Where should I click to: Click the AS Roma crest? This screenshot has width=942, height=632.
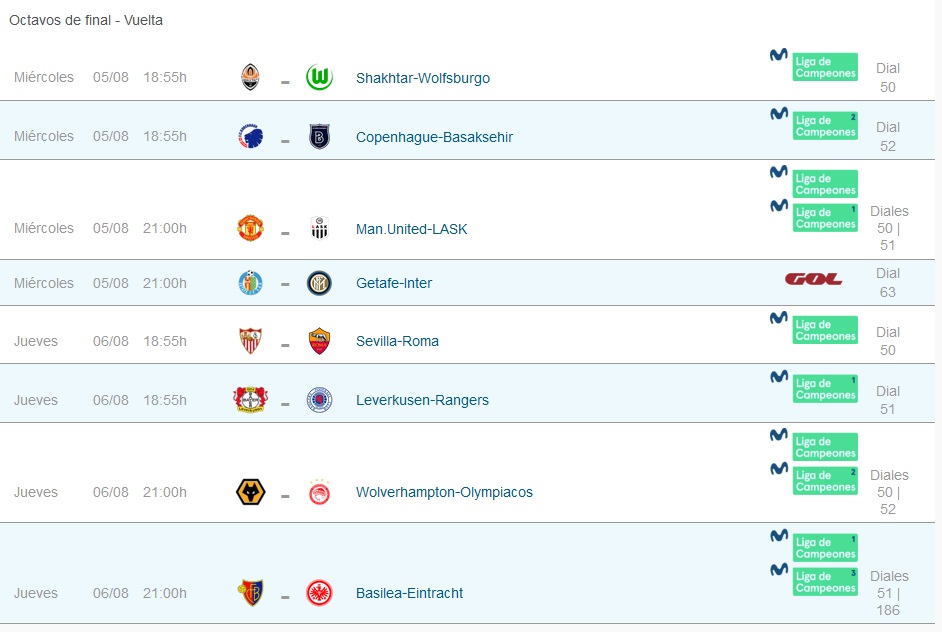320,341
